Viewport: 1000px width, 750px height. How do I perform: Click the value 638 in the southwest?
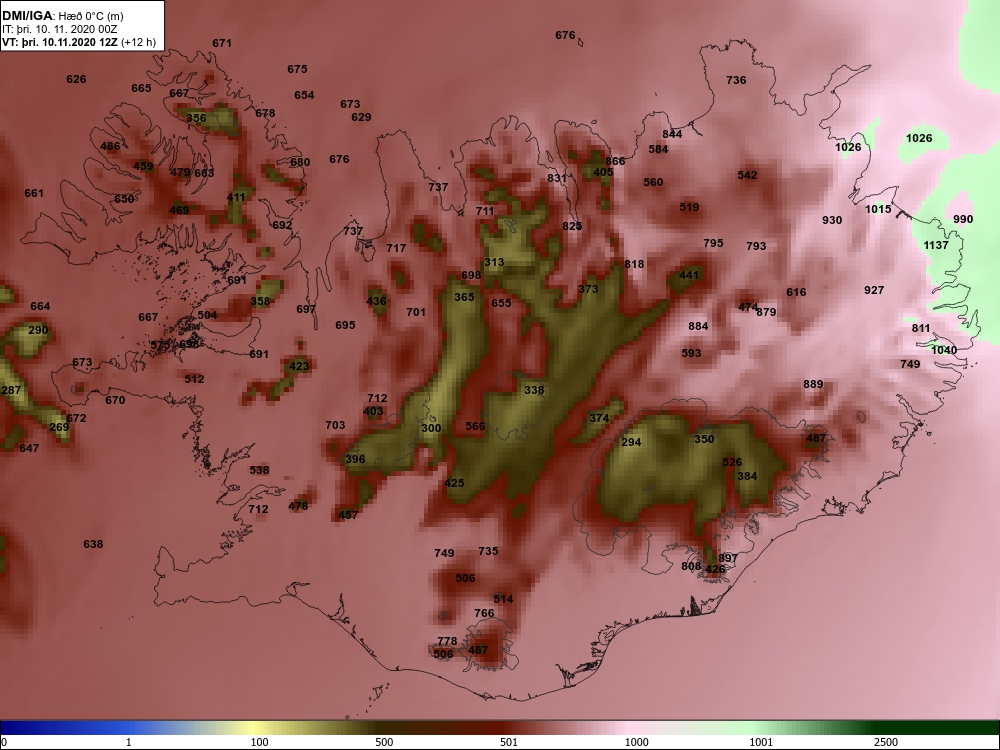point(93,545)
